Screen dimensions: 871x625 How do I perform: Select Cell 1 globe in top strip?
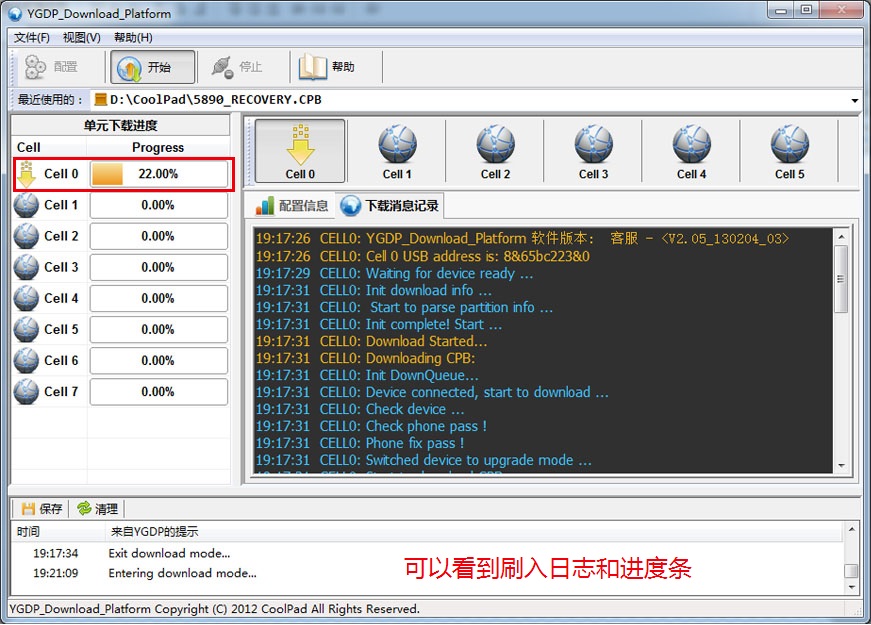[397, 151]
